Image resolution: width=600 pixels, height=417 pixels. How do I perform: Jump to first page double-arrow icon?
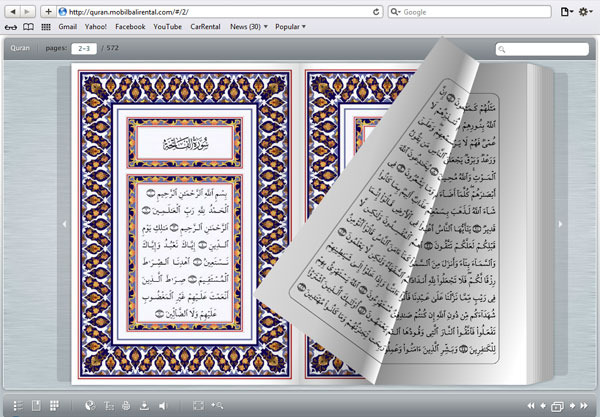[x=531, y=406]
